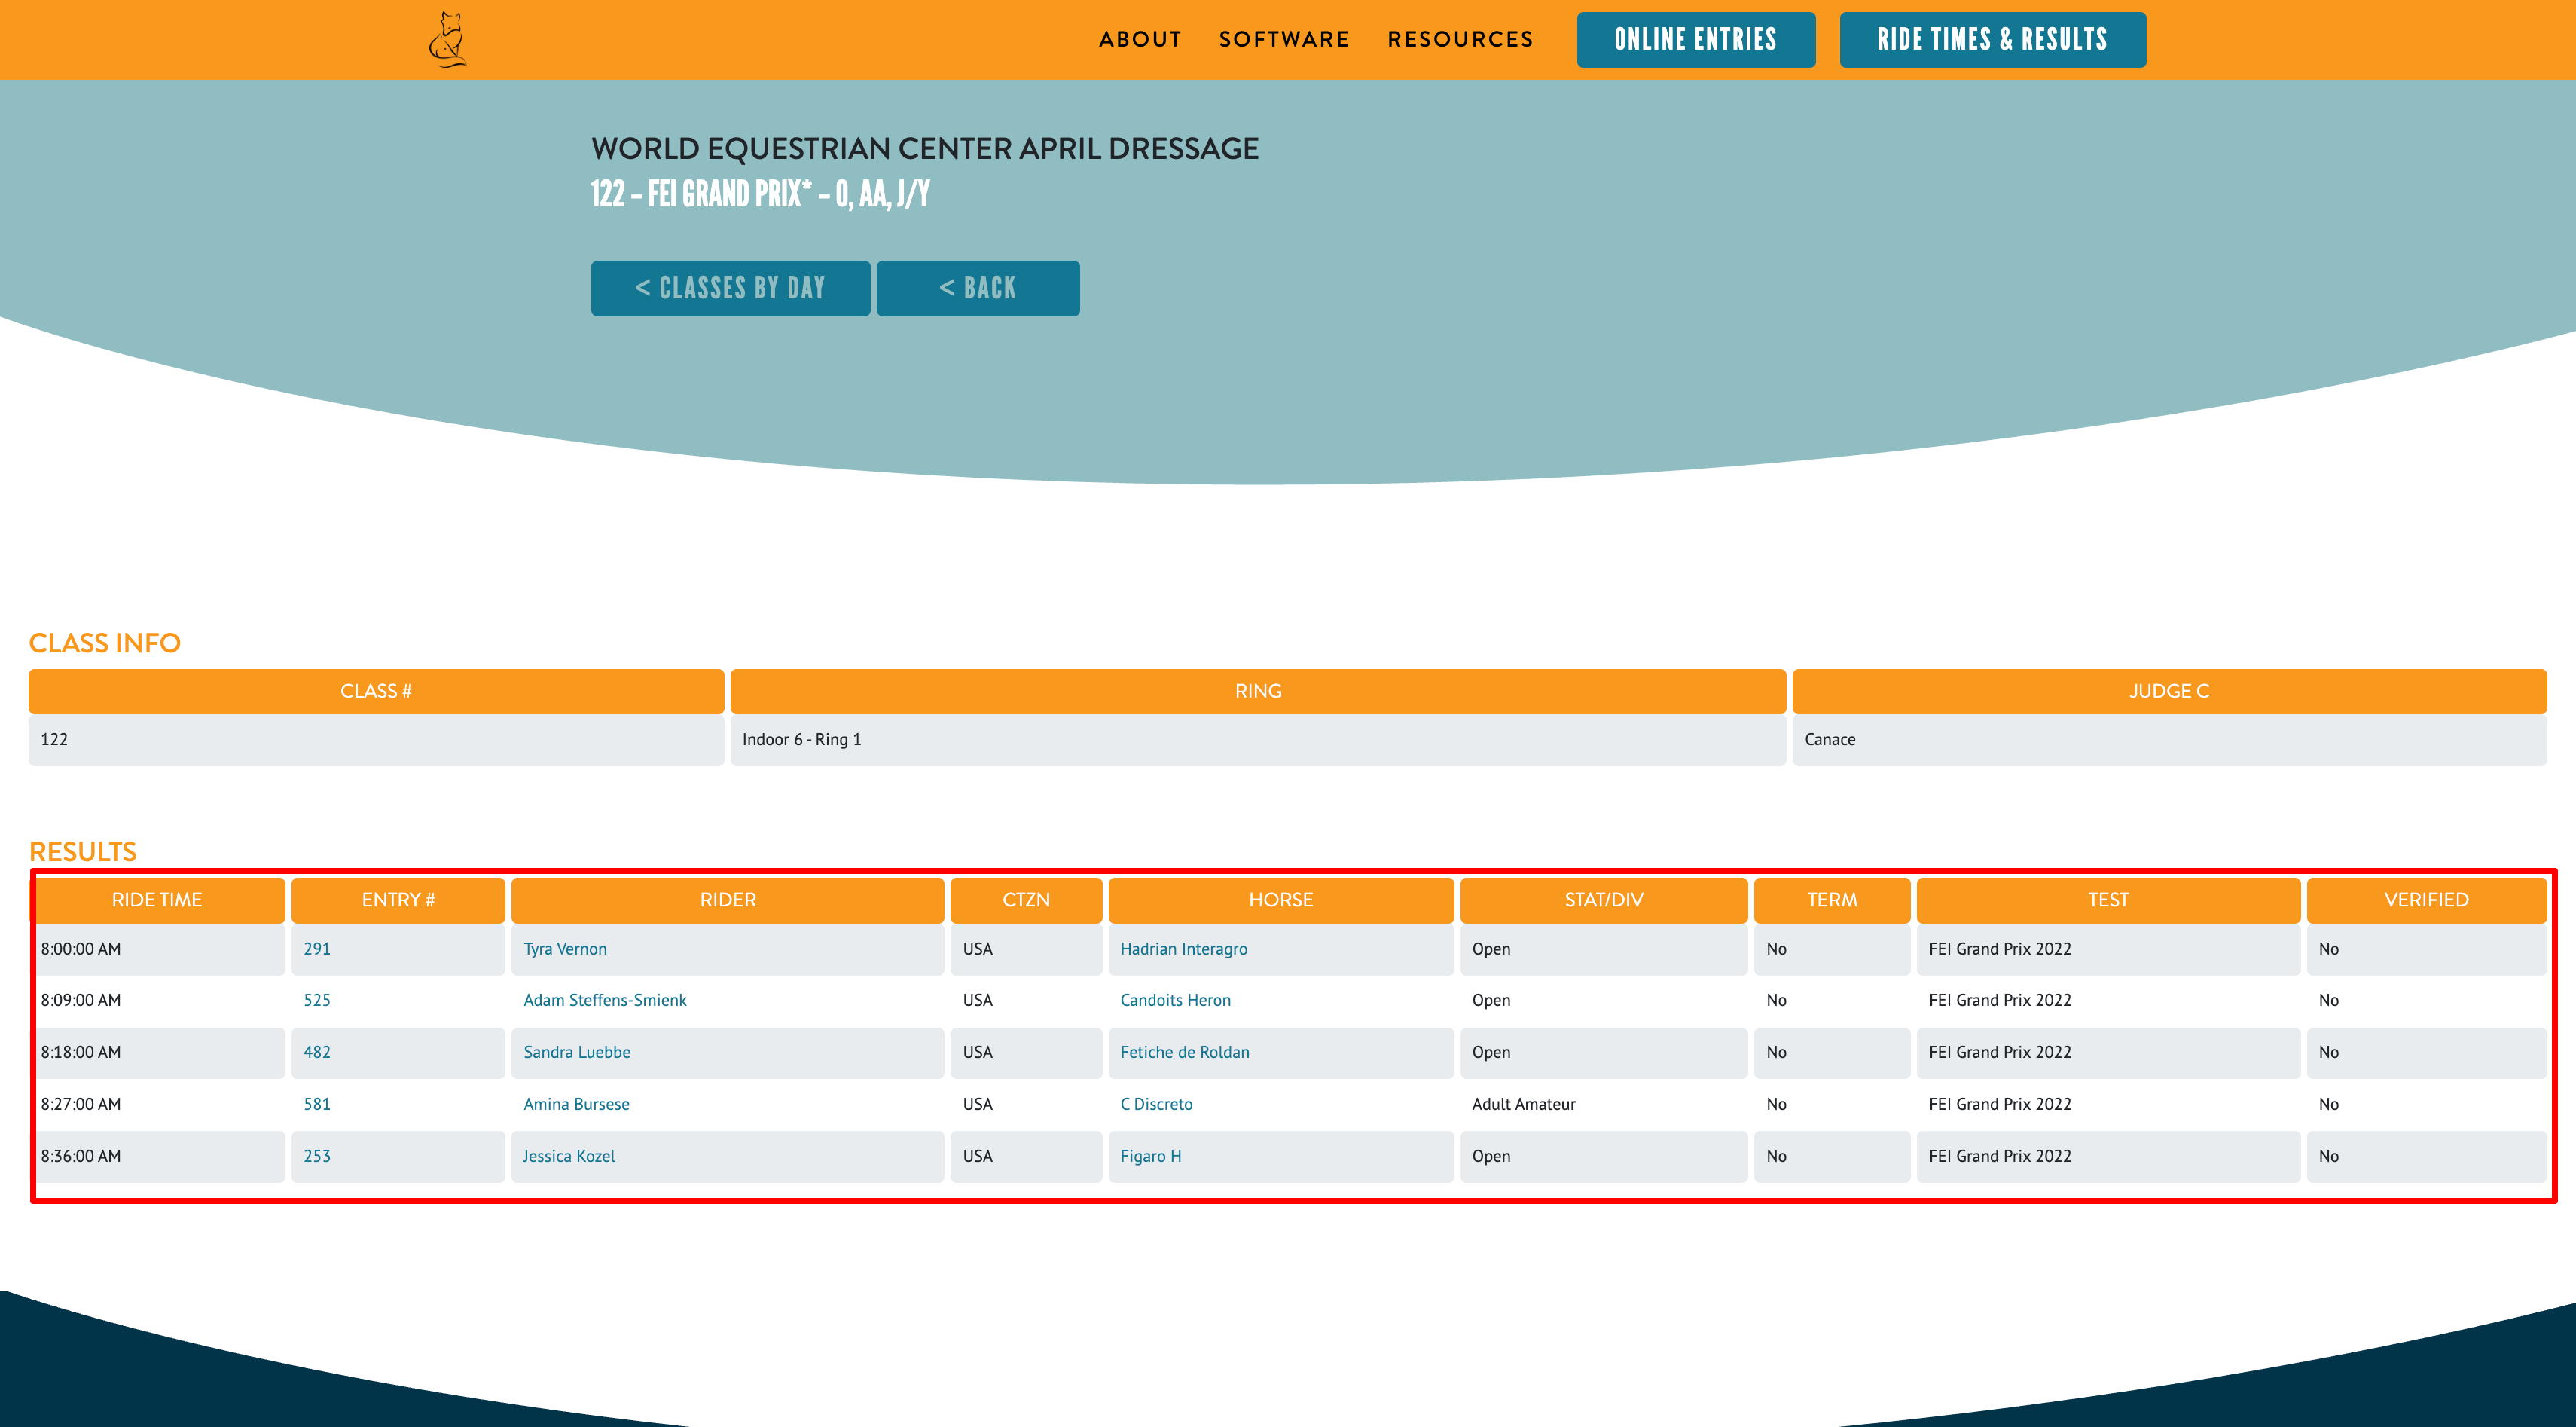View horse Hadrian Interagro
Viewport: 2576px width, 1427px height.
(x=1184, y=948)
